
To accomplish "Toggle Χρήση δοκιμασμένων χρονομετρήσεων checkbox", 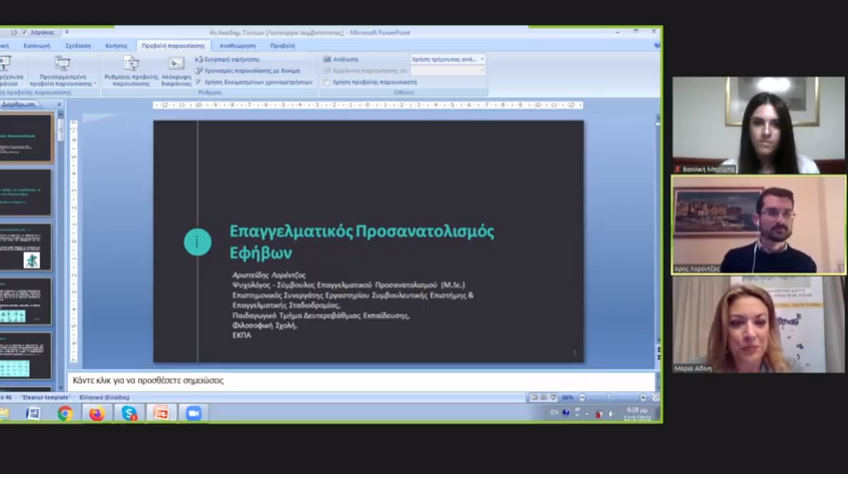I will (199, 82).
